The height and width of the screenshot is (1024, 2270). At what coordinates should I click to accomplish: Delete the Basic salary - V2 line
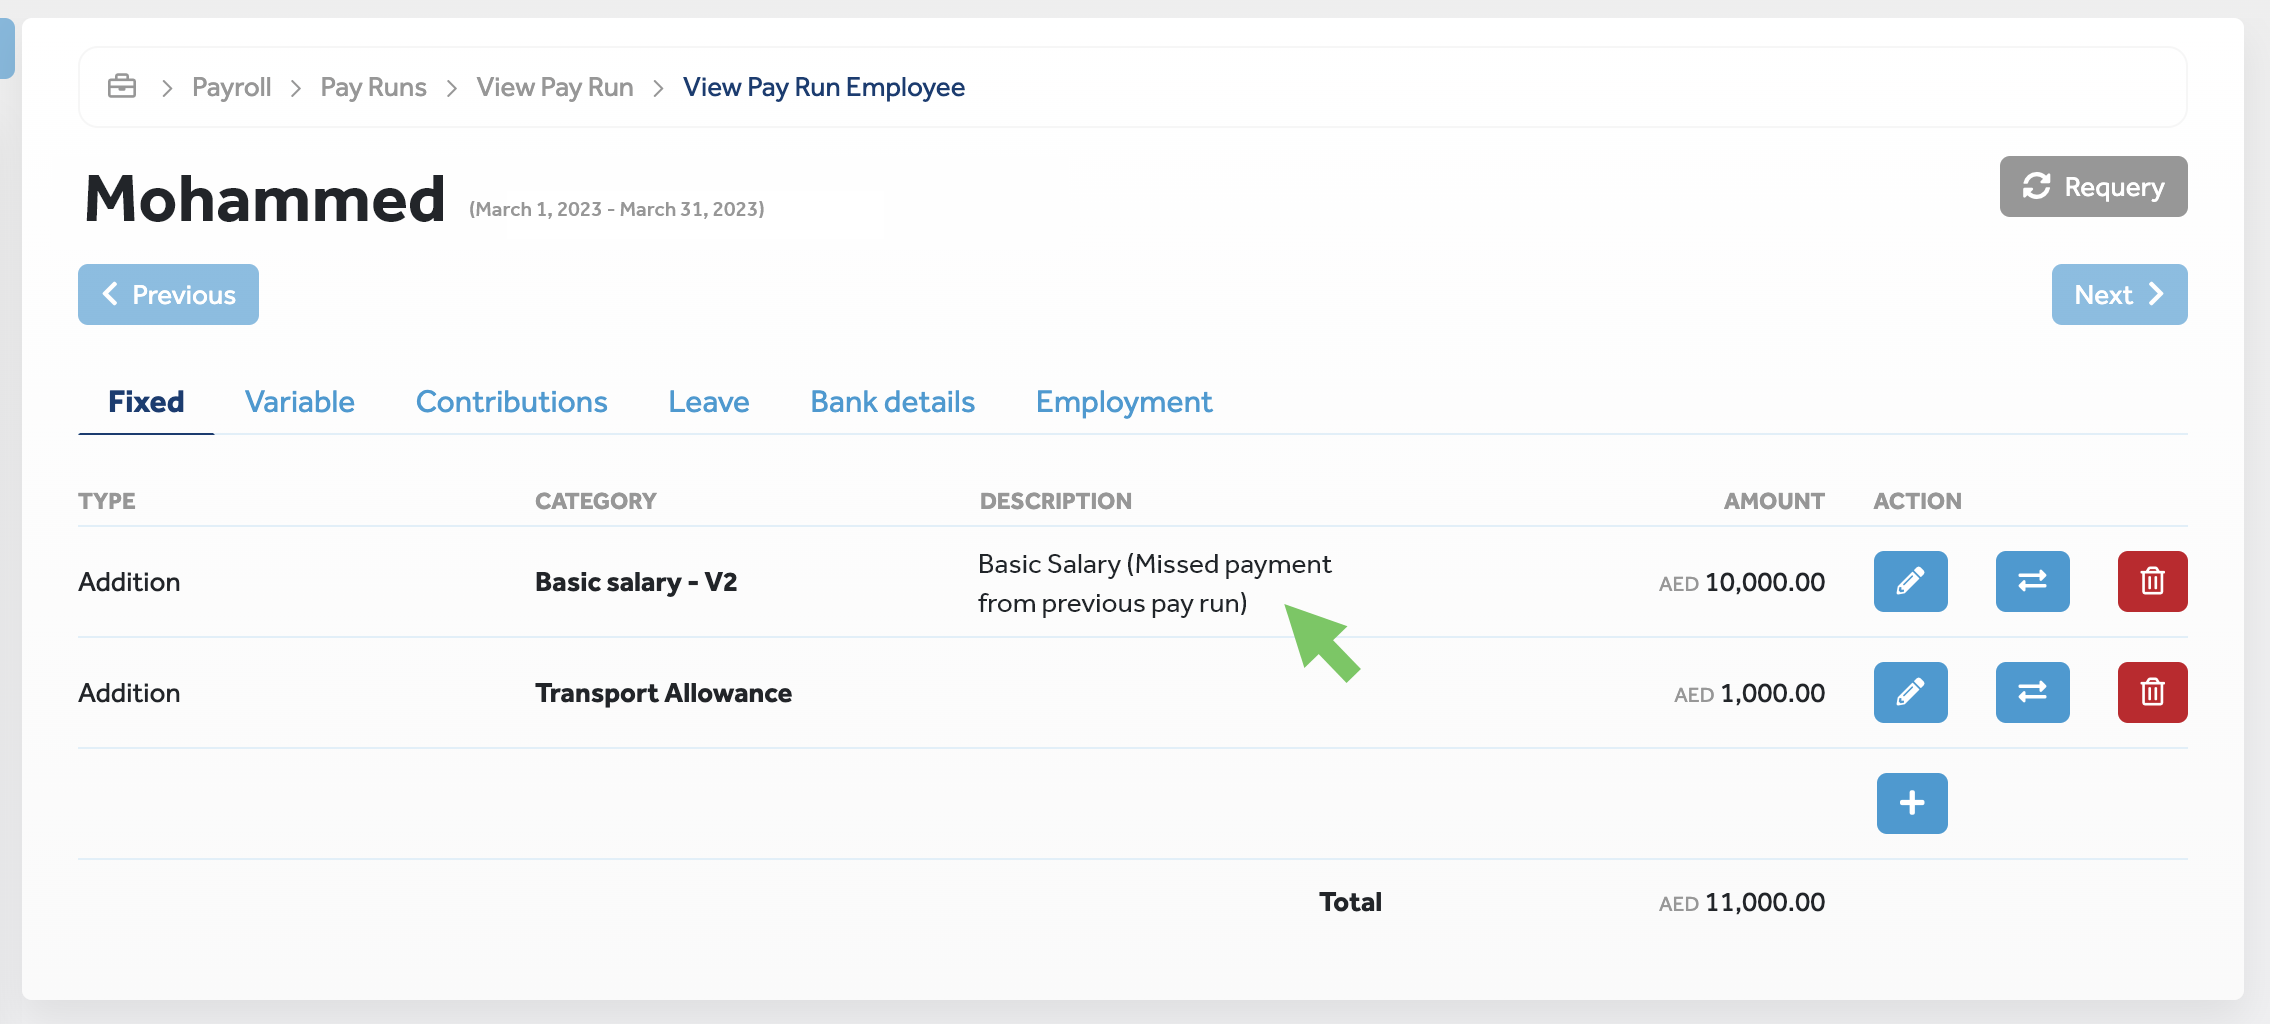pos(2152,581)
